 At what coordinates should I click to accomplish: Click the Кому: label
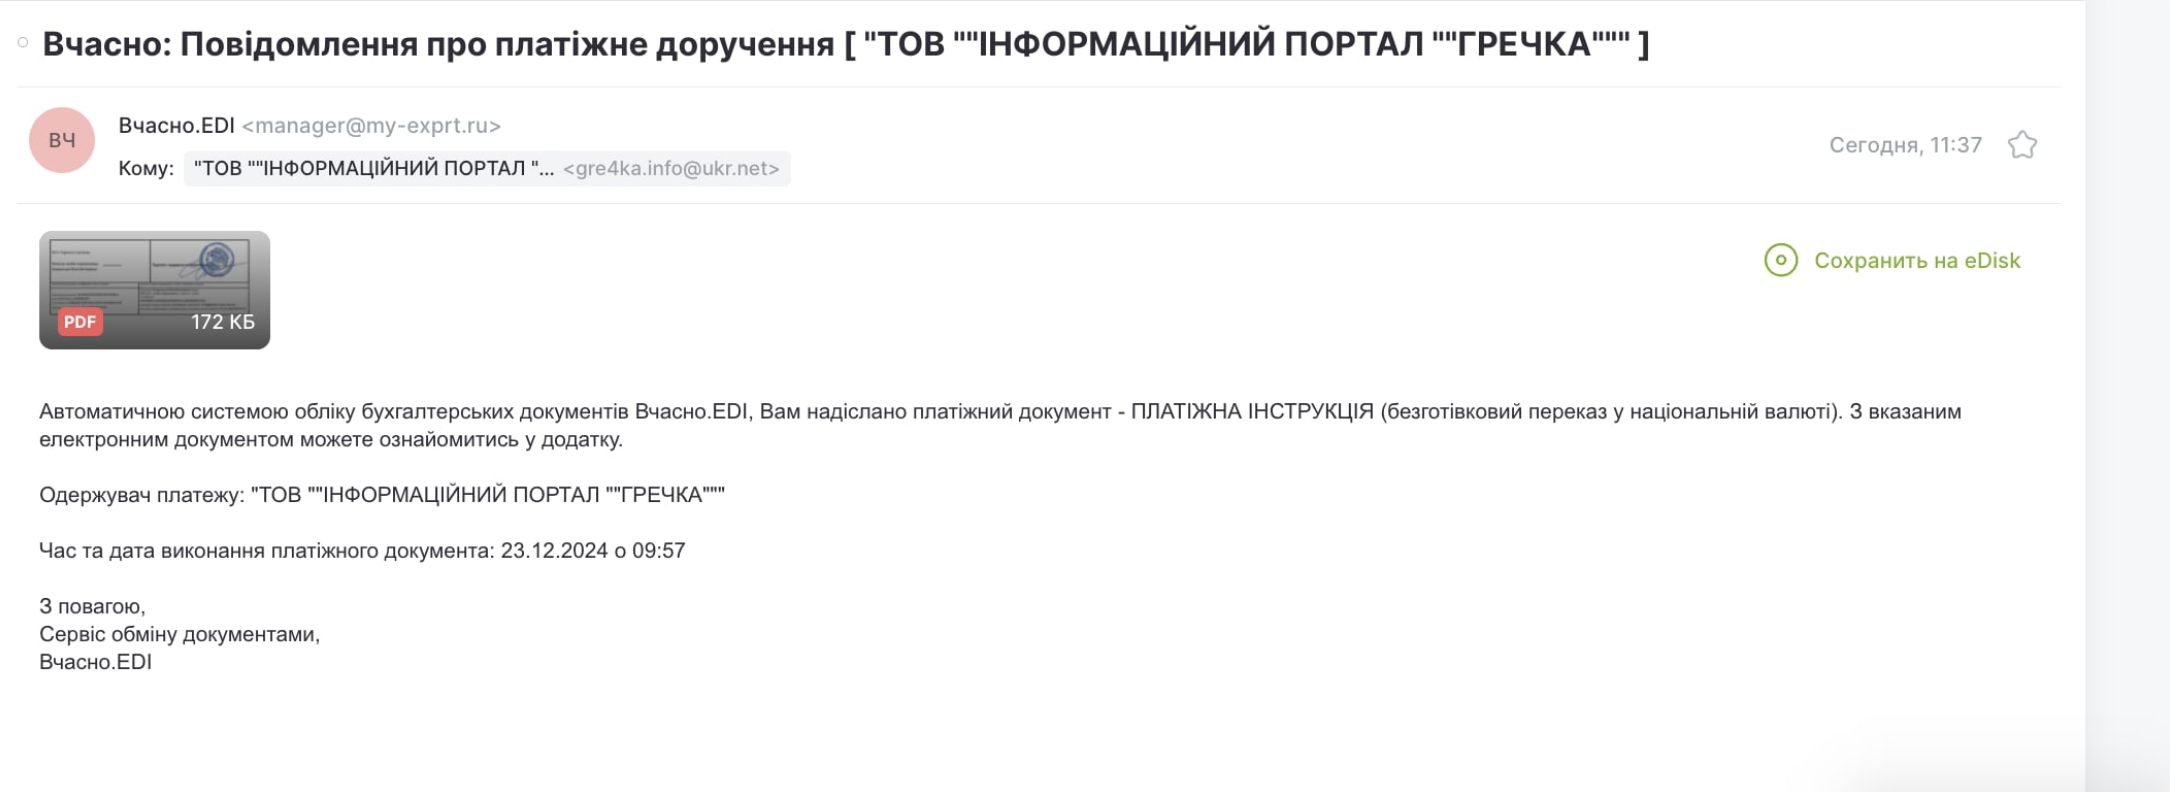pyautogui.click(x=146, y=168)
